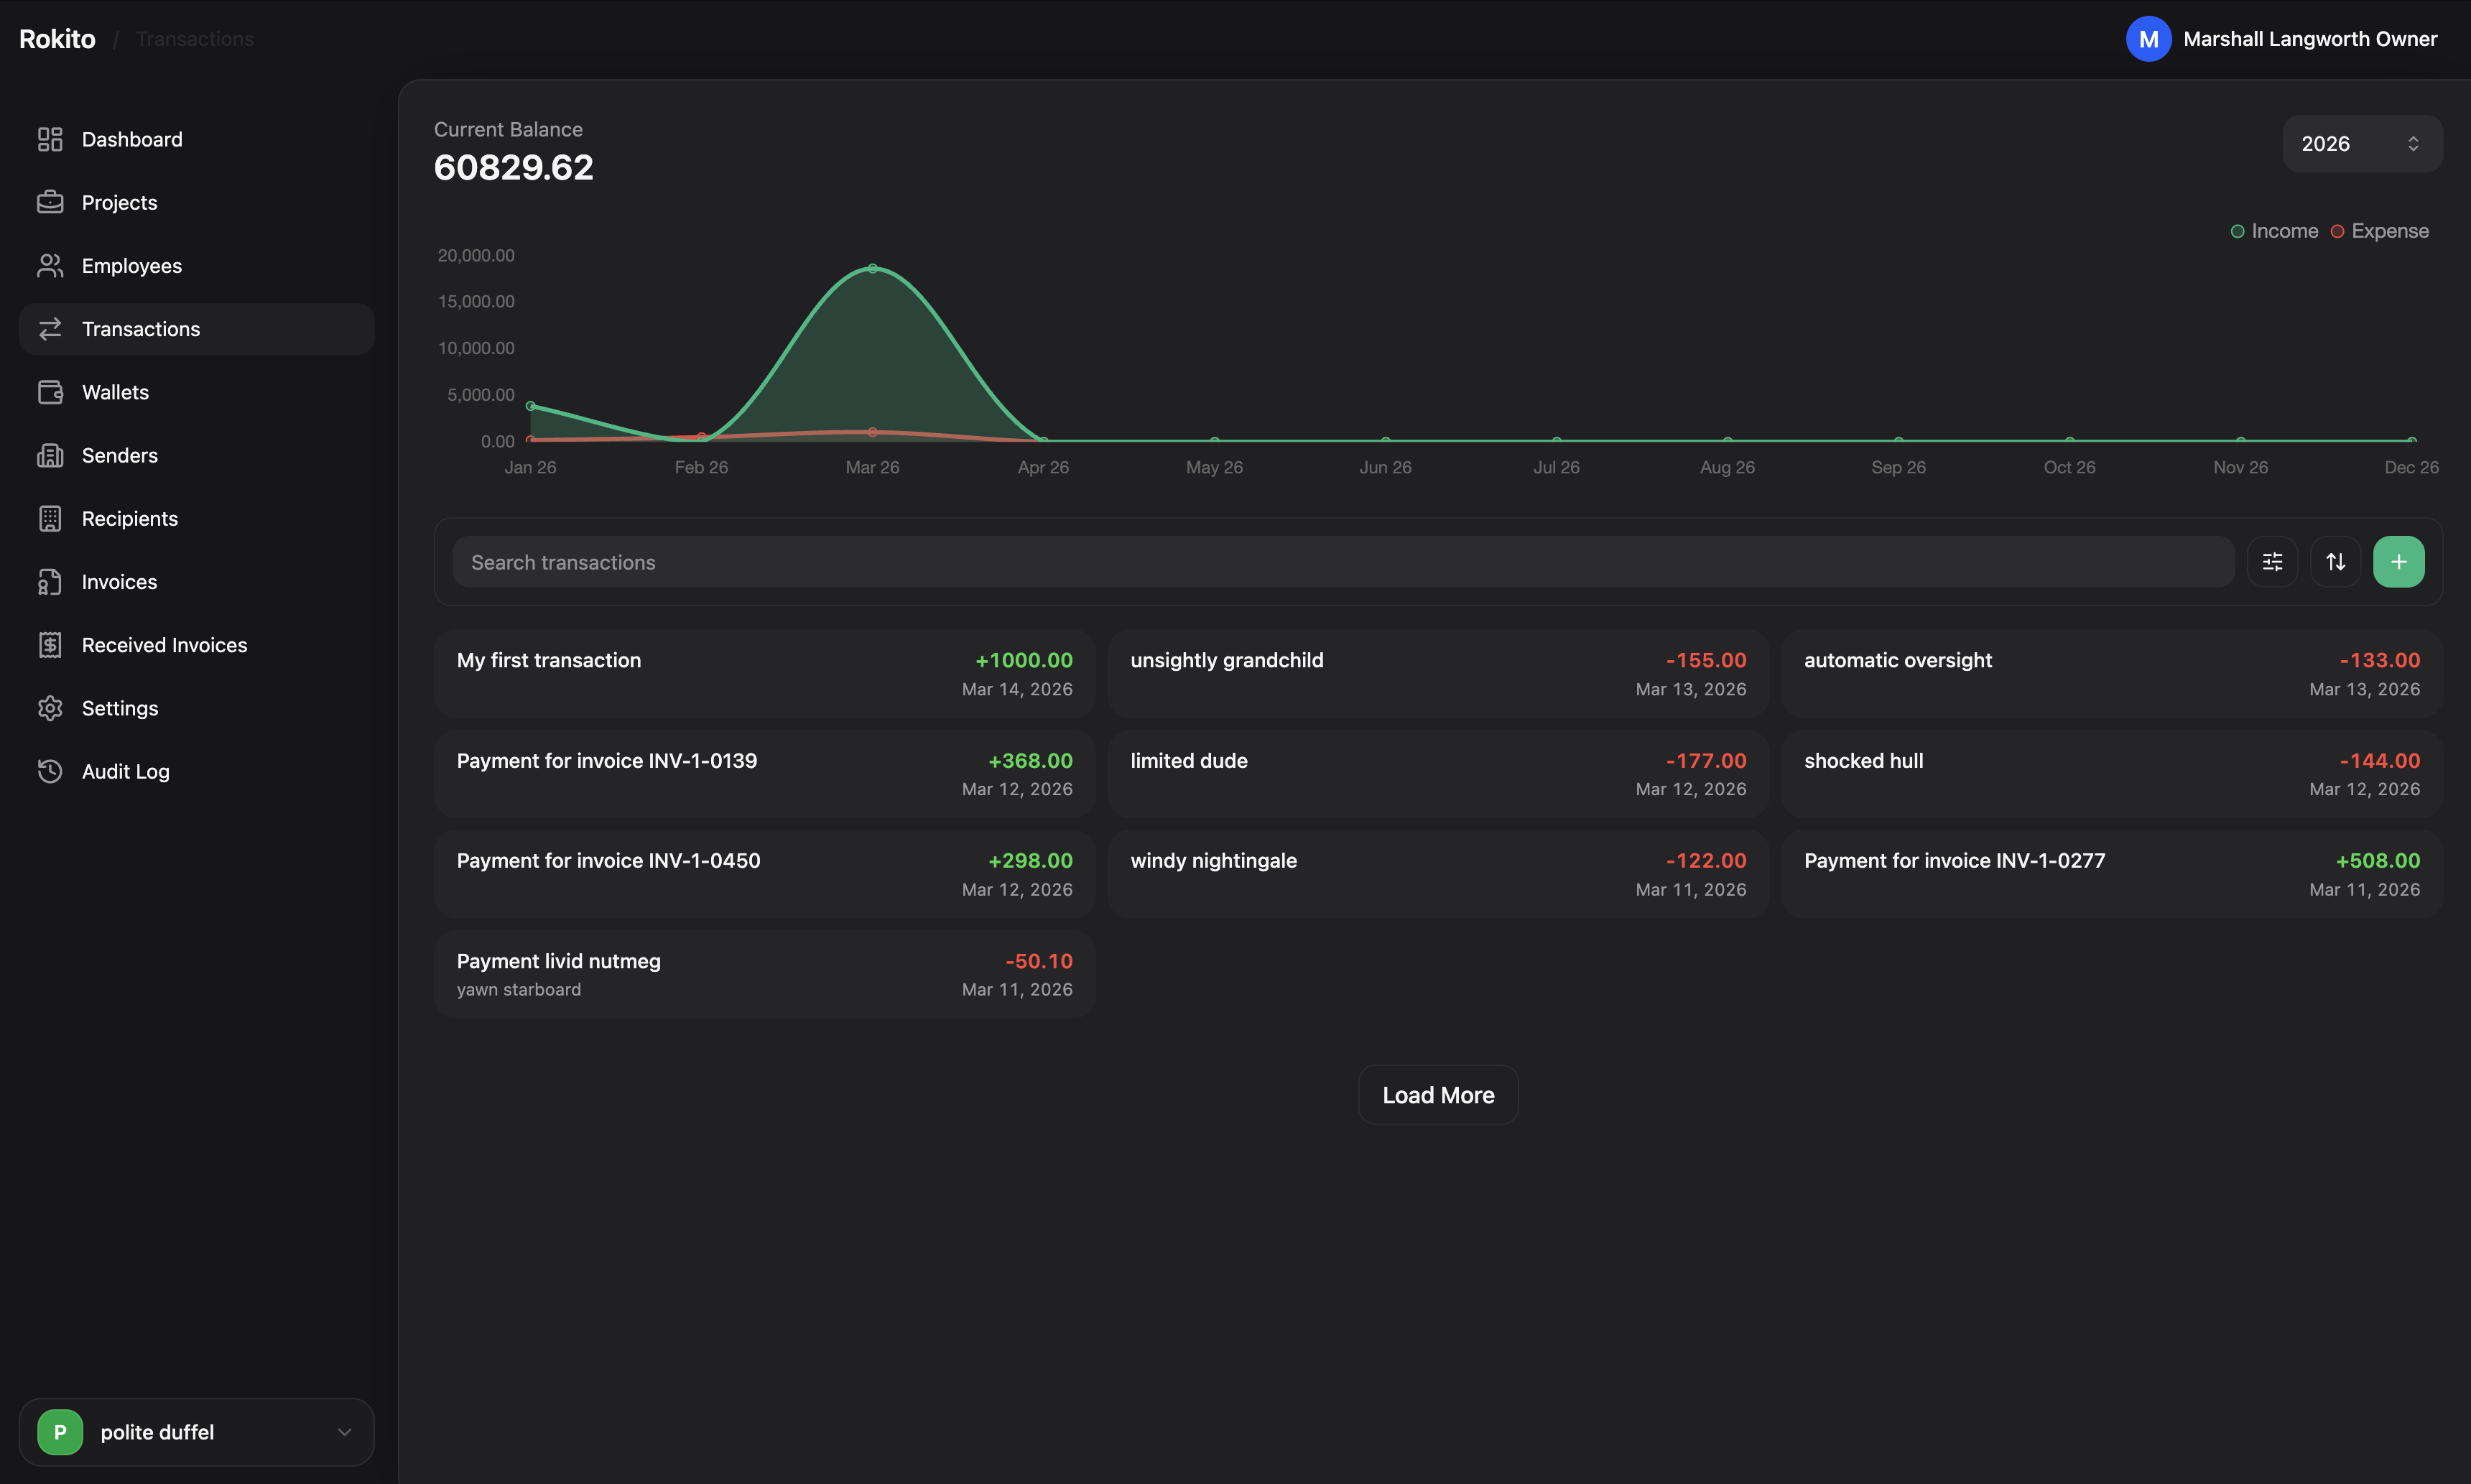This screenshot has width=2471, height=1484.
Task: Toggle the Expense legend in the chart
Action: tap(2381, 230)
